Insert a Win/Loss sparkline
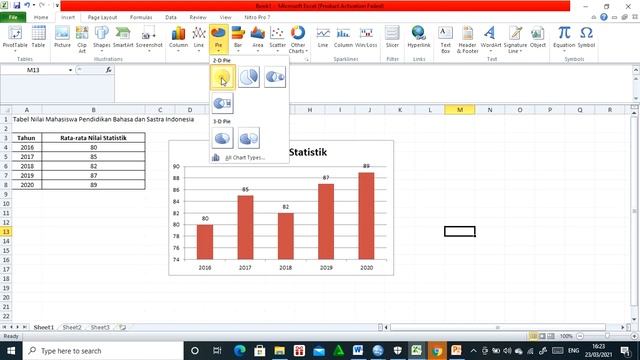Image resolution: width=640 pixels, height=360 pixels. [x=366, y=37]
